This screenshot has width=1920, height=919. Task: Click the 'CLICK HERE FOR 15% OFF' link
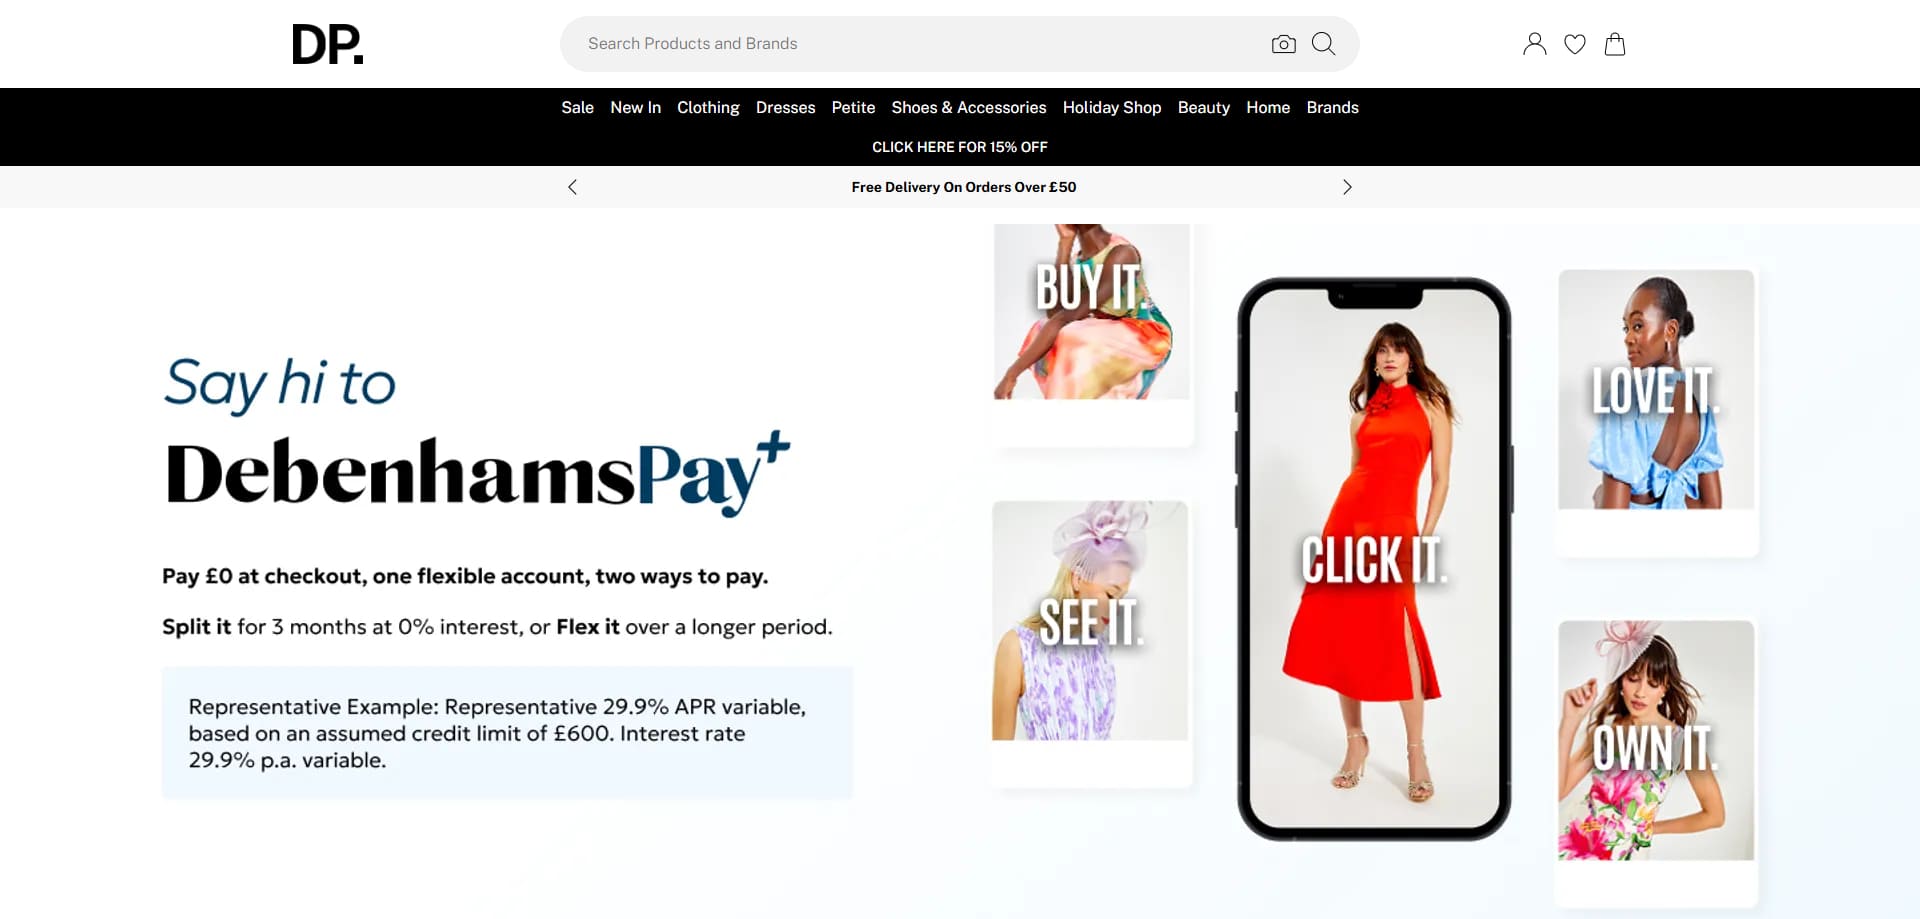[x=959, y=147]
